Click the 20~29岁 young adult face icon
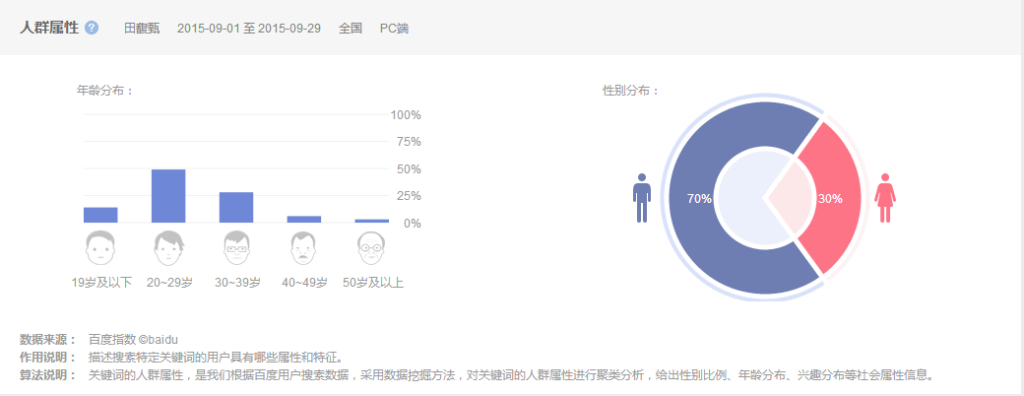The width and height of the screenshot is (1024, 396). point(168,248)
